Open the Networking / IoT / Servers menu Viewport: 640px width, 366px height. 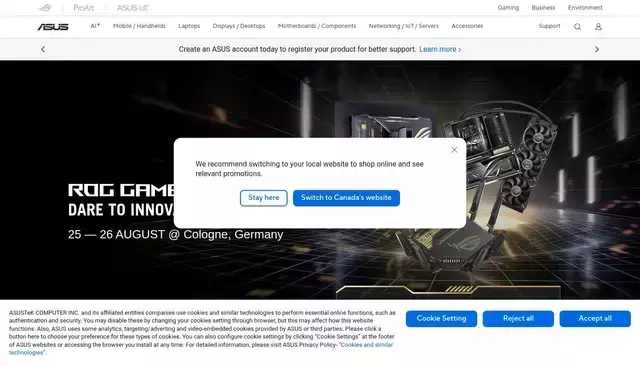click(404, 26)
